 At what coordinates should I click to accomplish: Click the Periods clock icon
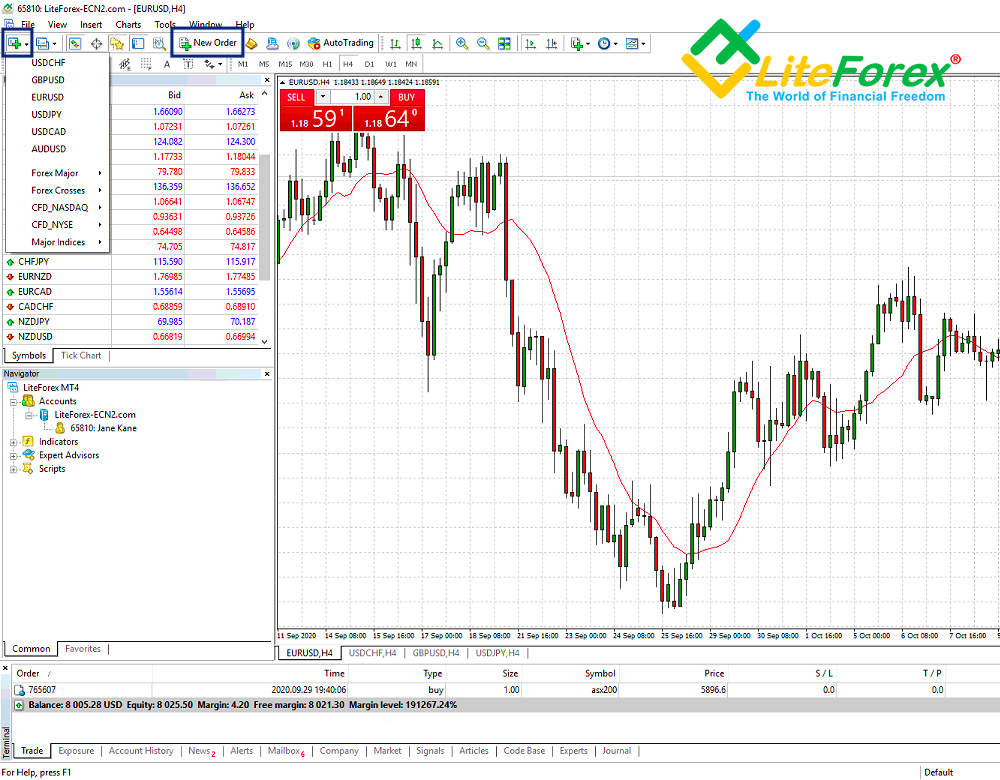pos(604,43)
